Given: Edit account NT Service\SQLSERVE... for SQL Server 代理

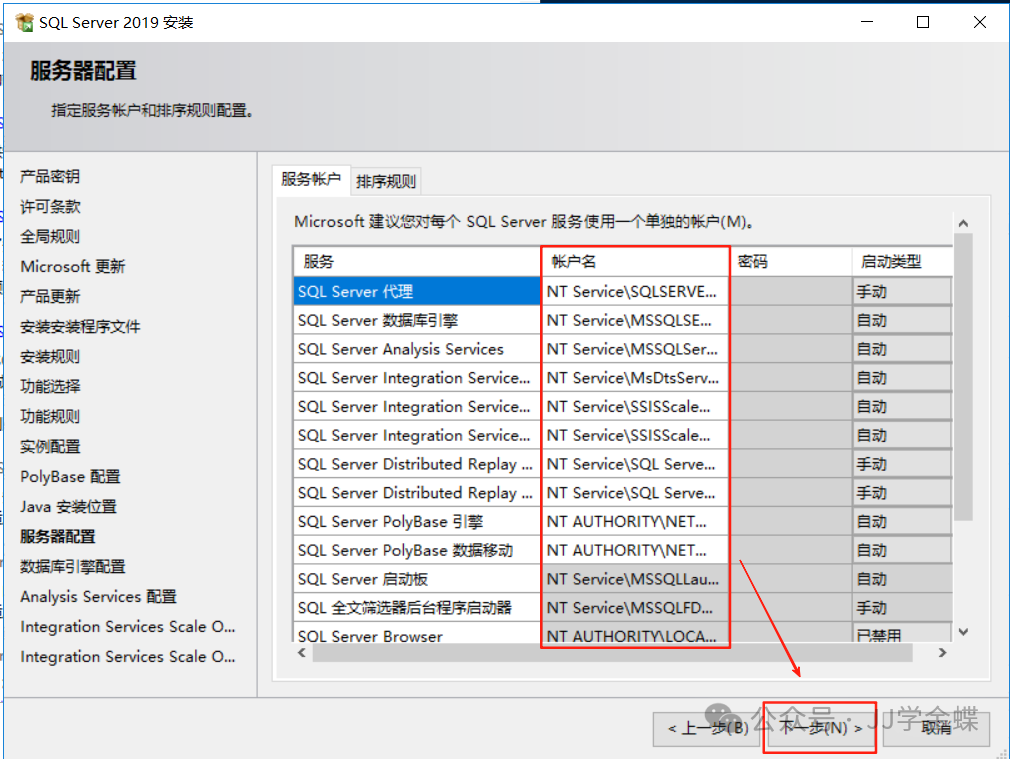Looking at the screenshot, I should click(635, 291).
